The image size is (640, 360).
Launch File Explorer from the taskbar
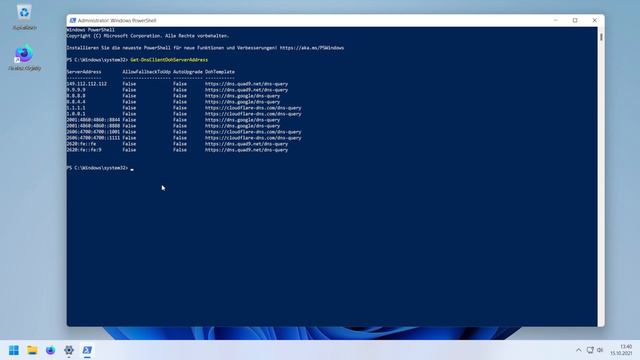(32, 350)
